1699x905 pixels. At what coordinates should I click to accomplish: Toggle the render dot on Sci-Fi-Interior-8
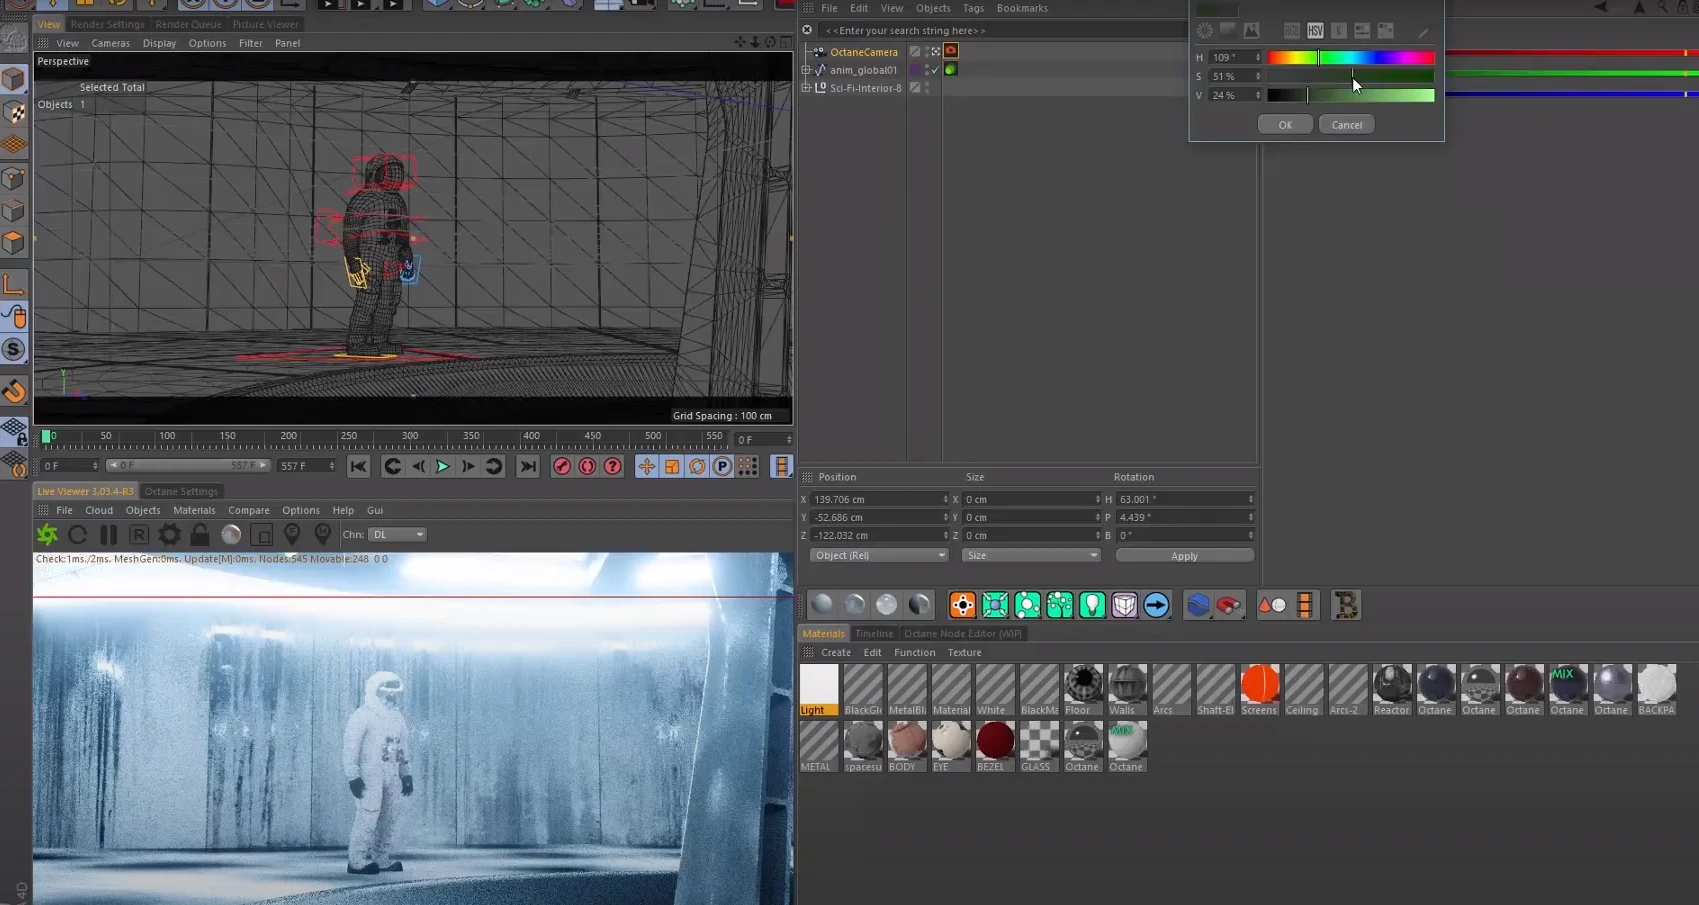(x=927, y=90)
